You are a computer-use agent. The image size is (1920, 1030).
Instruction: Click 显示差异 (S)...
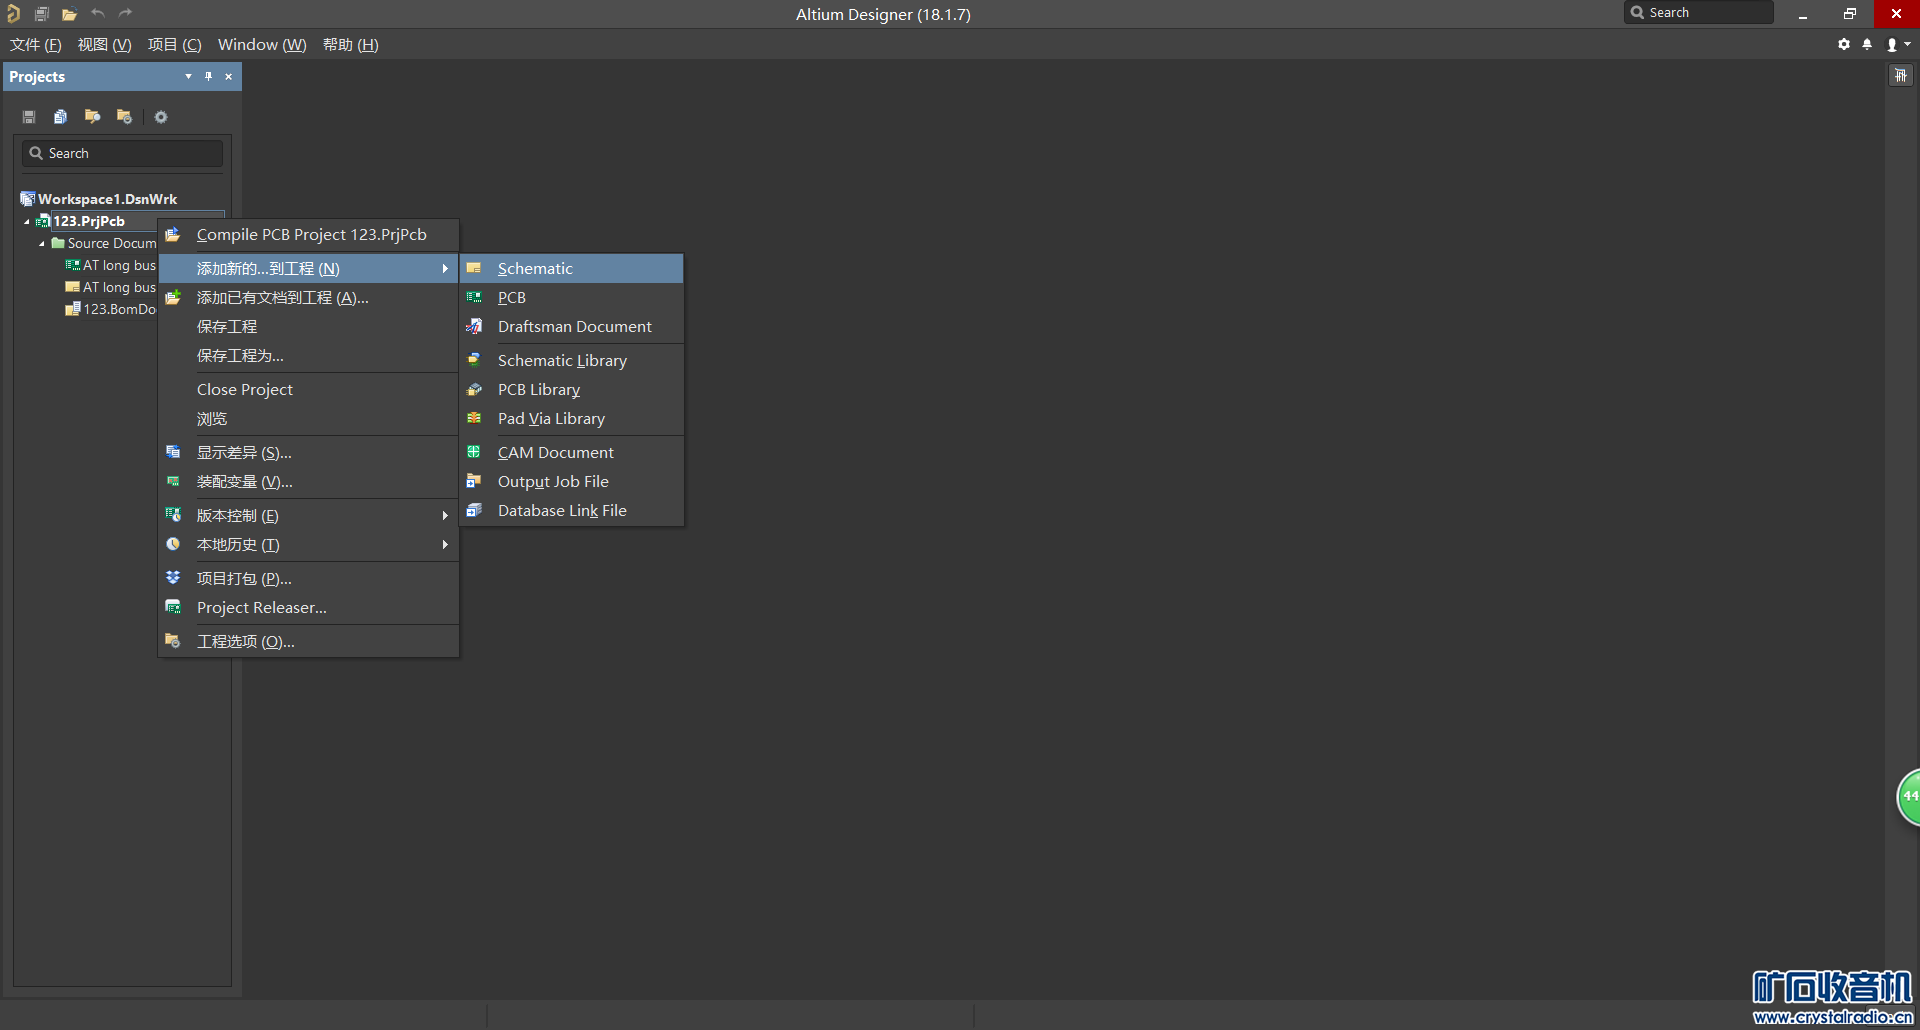tap(308, 452)
